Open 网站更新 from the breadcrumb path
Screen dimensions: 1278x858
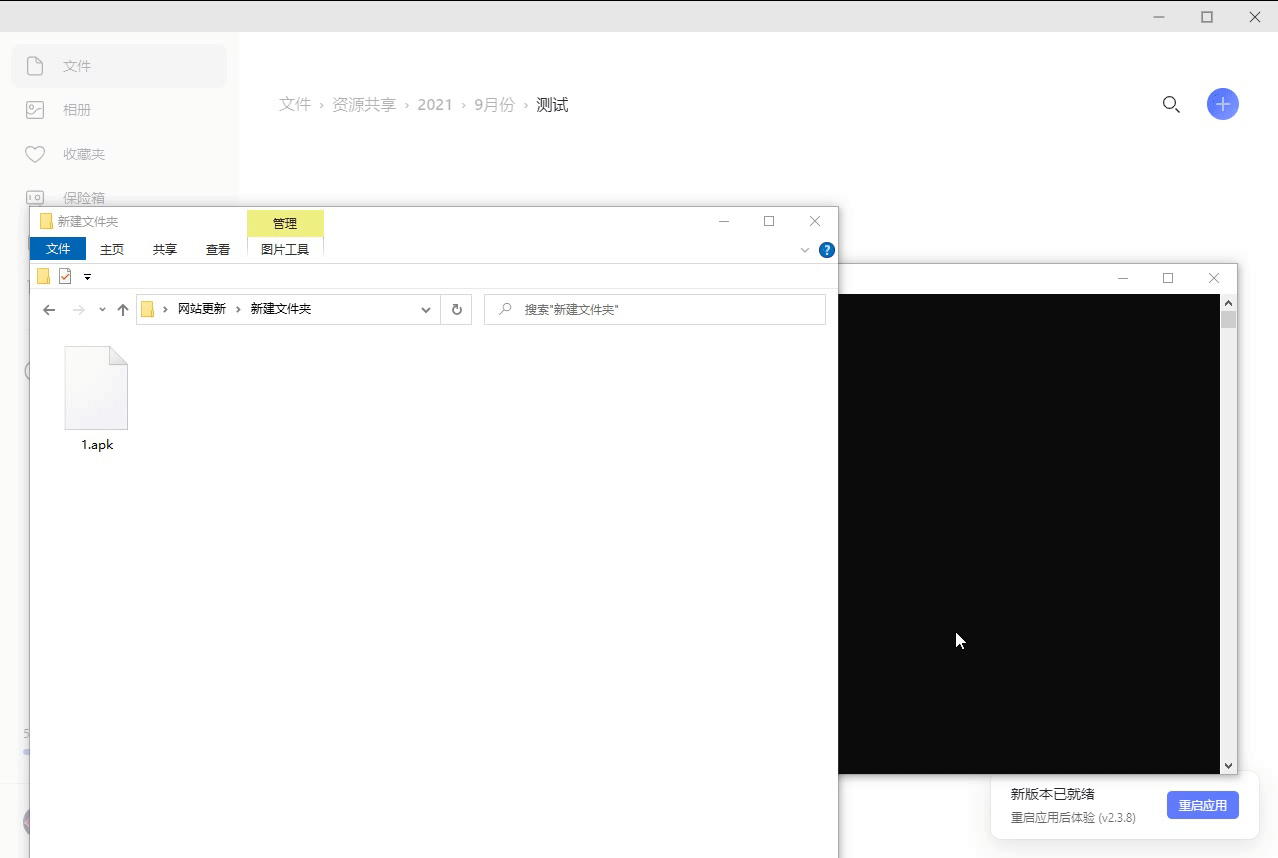click(x=202, y=308)
